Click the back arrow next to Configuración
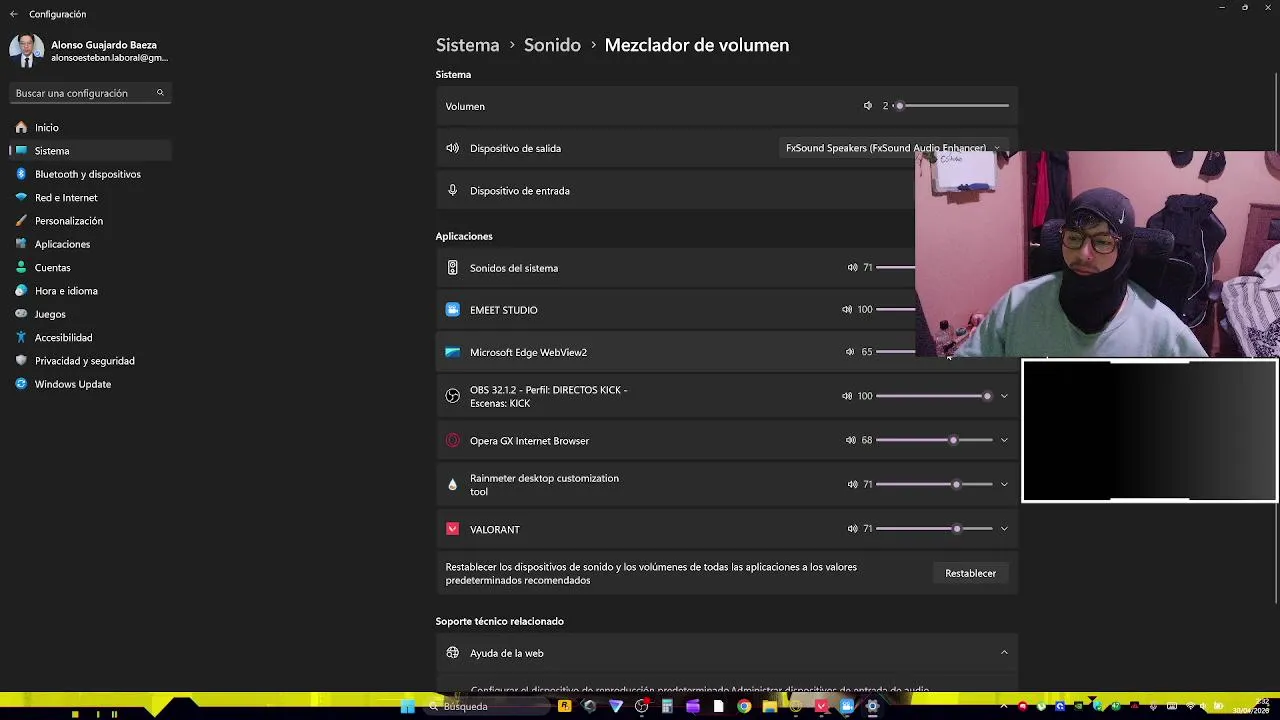Viewport: 1280px width, 720px height. click(x=14, y=14)
